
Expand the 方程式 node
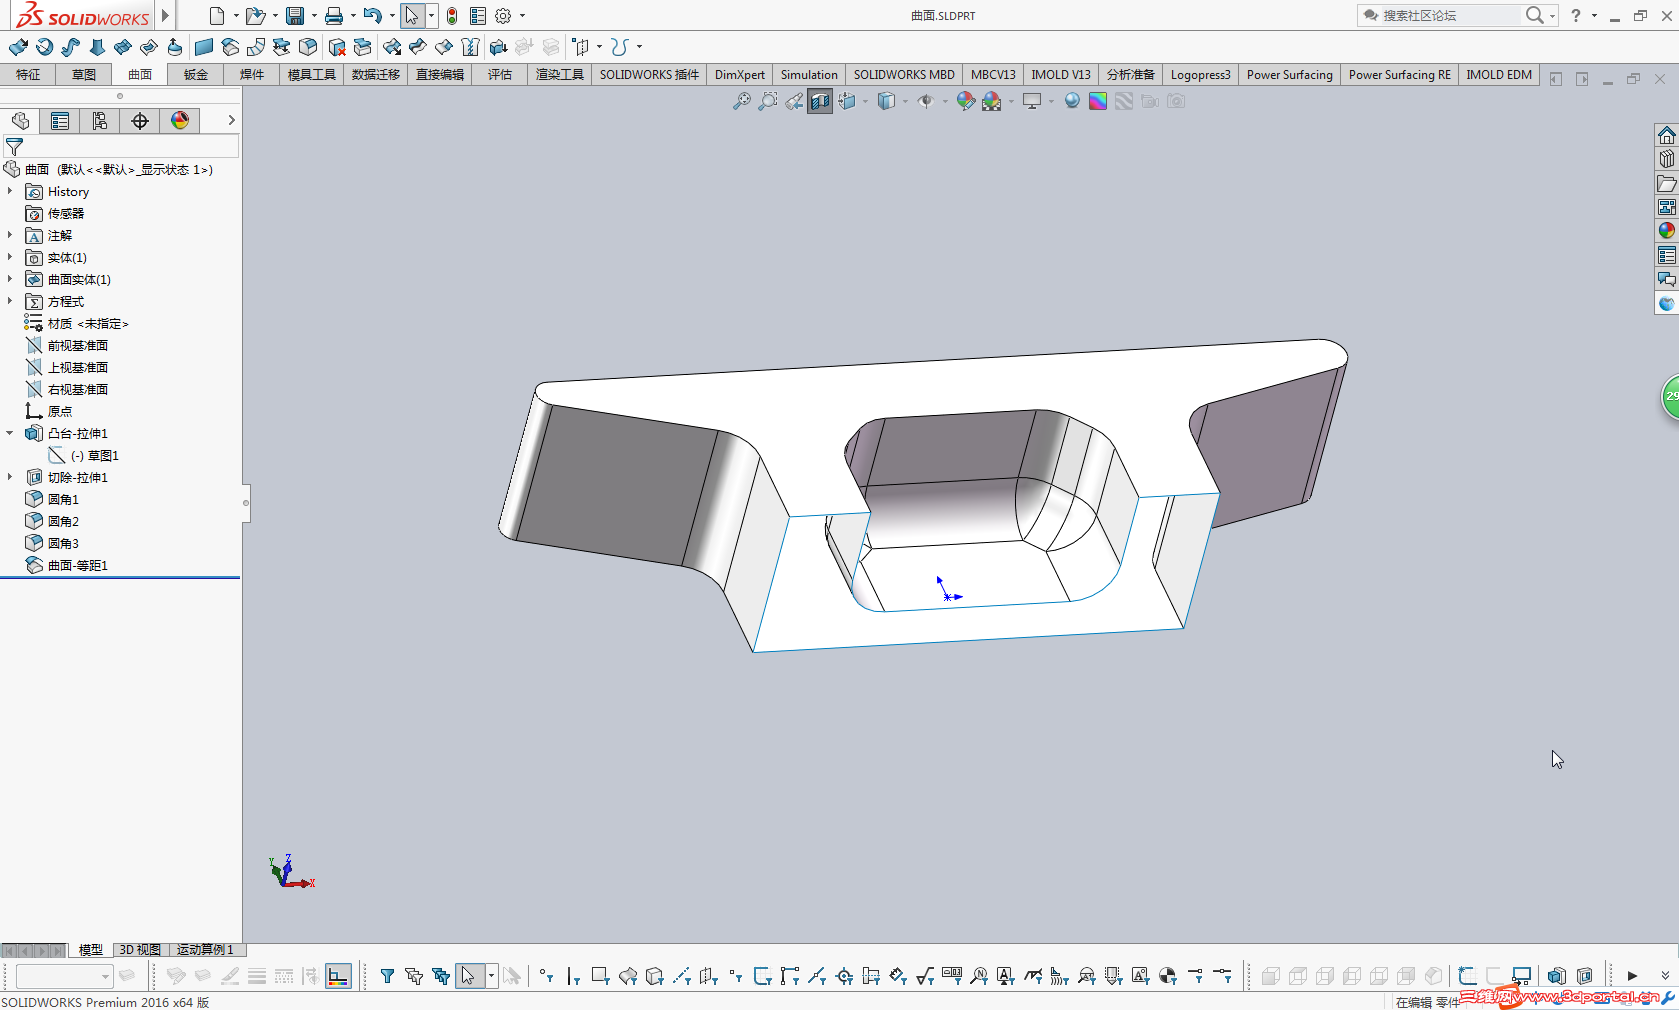coord(10,301)
